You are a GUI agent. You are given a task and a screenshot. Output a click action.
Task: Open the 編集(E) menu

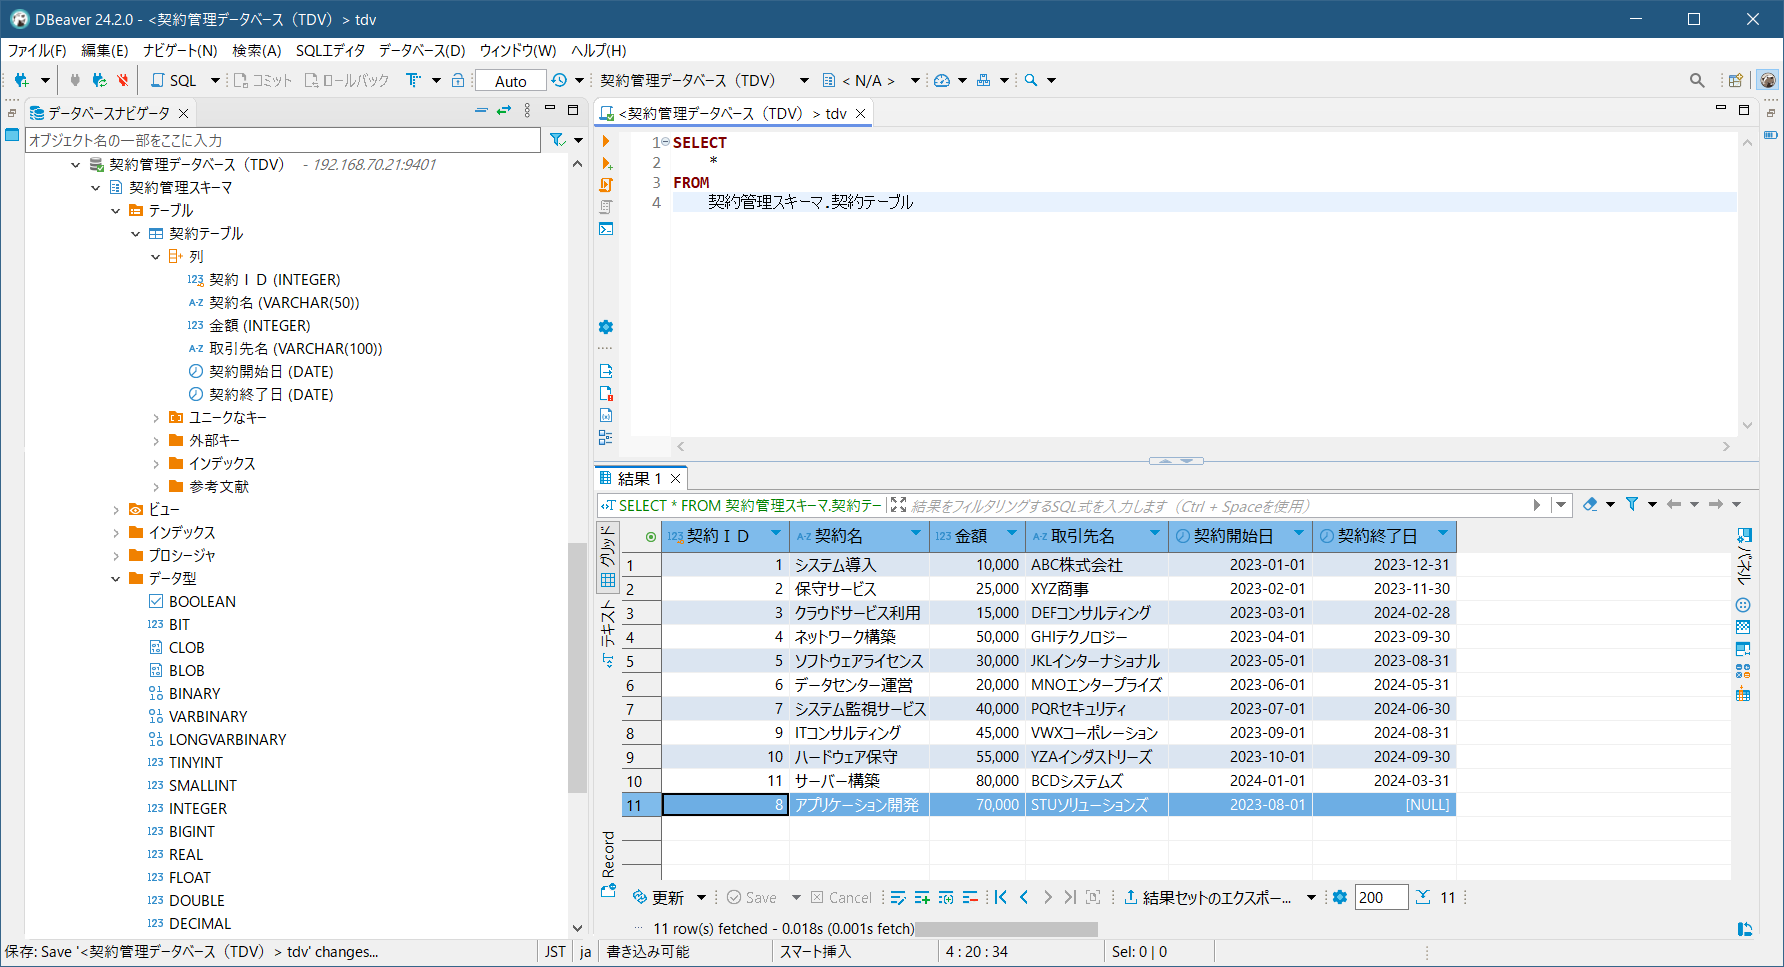point(105,50)
